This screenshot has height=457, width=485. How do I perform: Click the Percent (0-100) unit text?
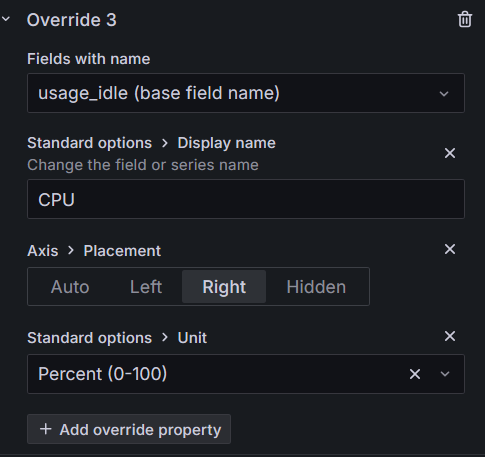(x=103, y=374)
